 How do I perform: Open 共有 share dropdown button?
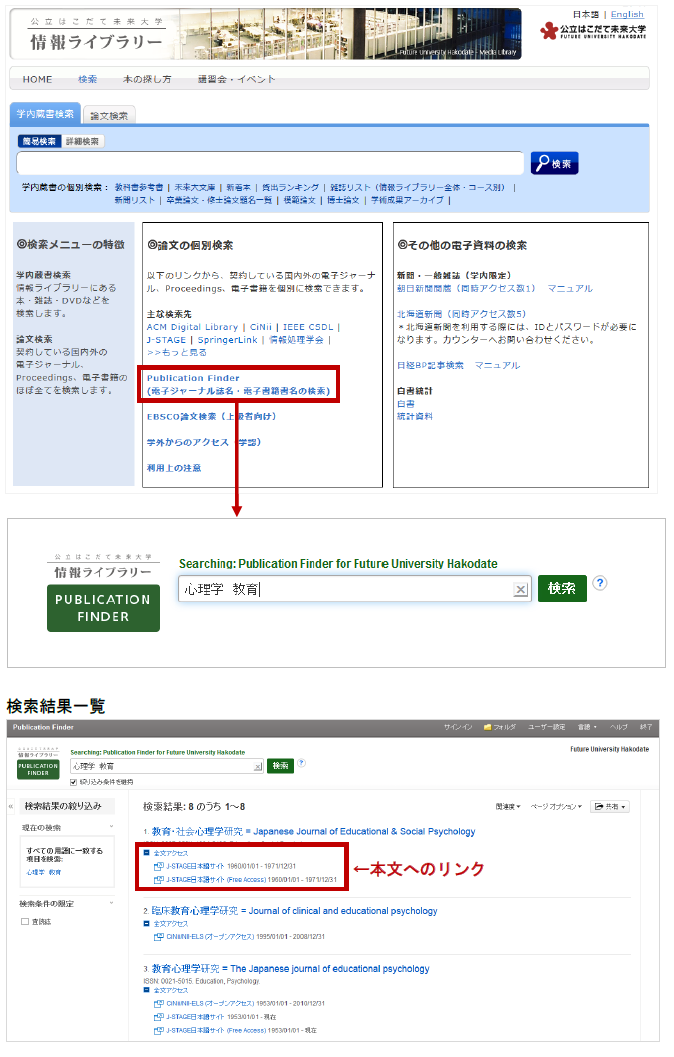coord(610,807)
